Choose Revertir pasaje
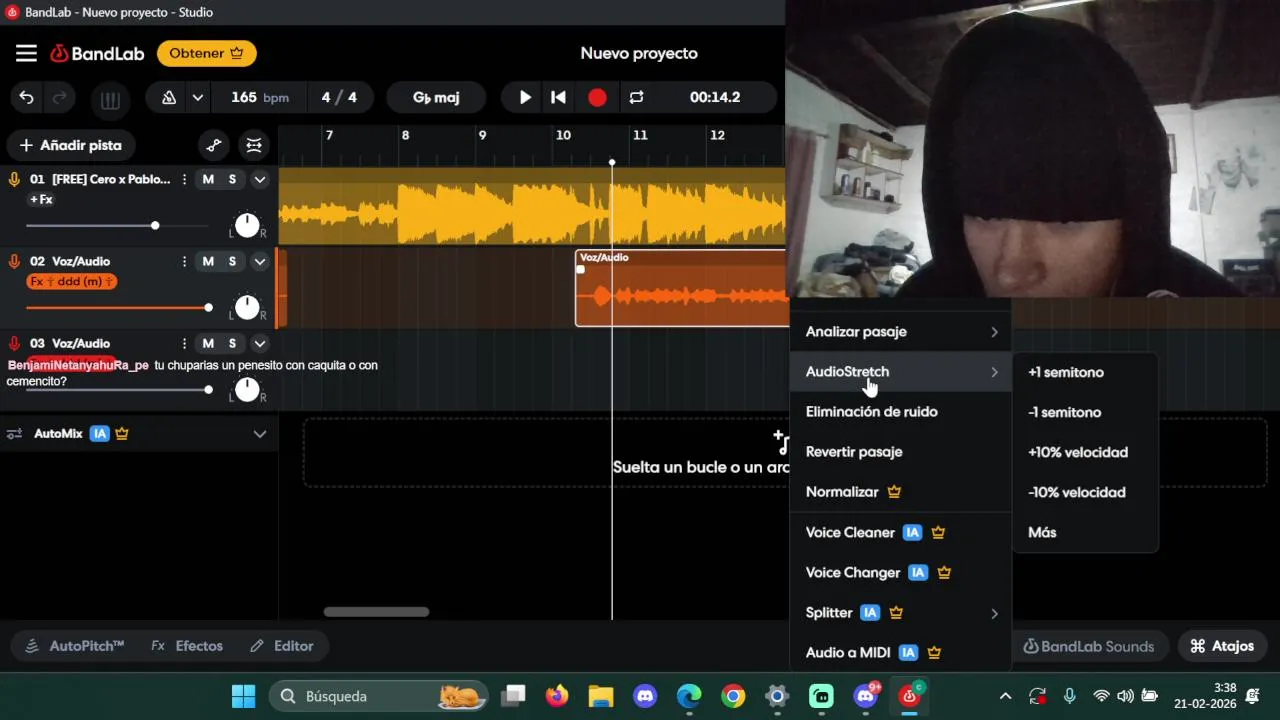Viewport: 1280px width, 720px height. (x=901, y=451)
